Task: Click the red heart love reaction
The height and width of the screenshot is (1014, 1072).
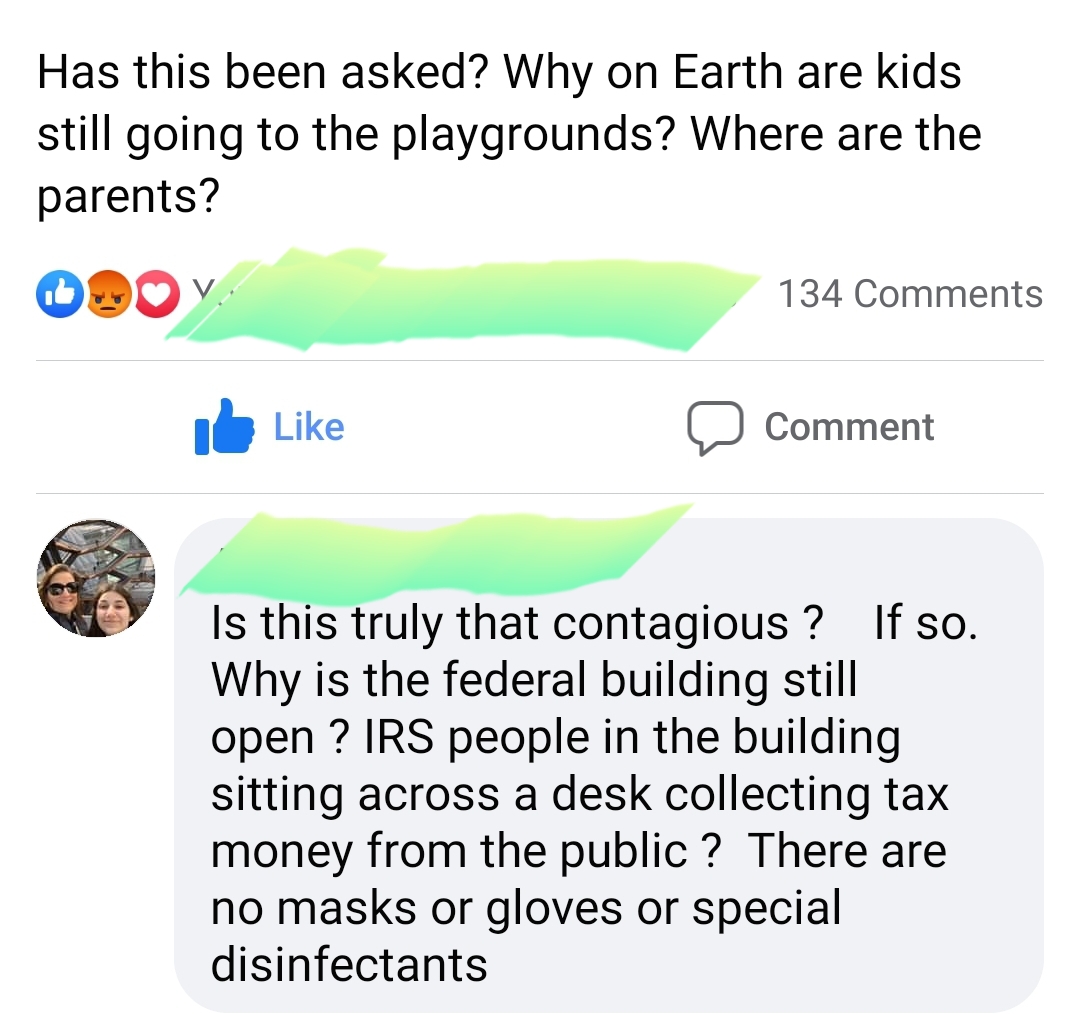Action: click(157, 295)
